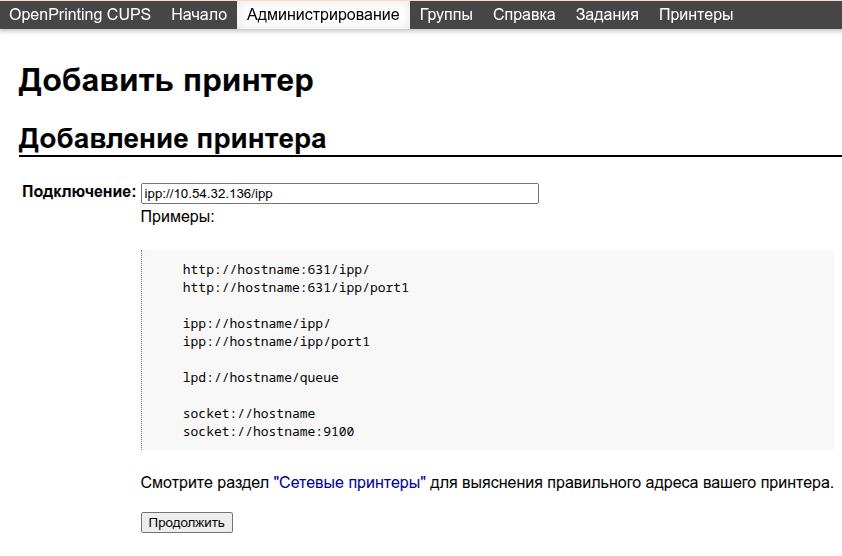Click the Подключение field label
Screen dimensions: 842x556
79,192
